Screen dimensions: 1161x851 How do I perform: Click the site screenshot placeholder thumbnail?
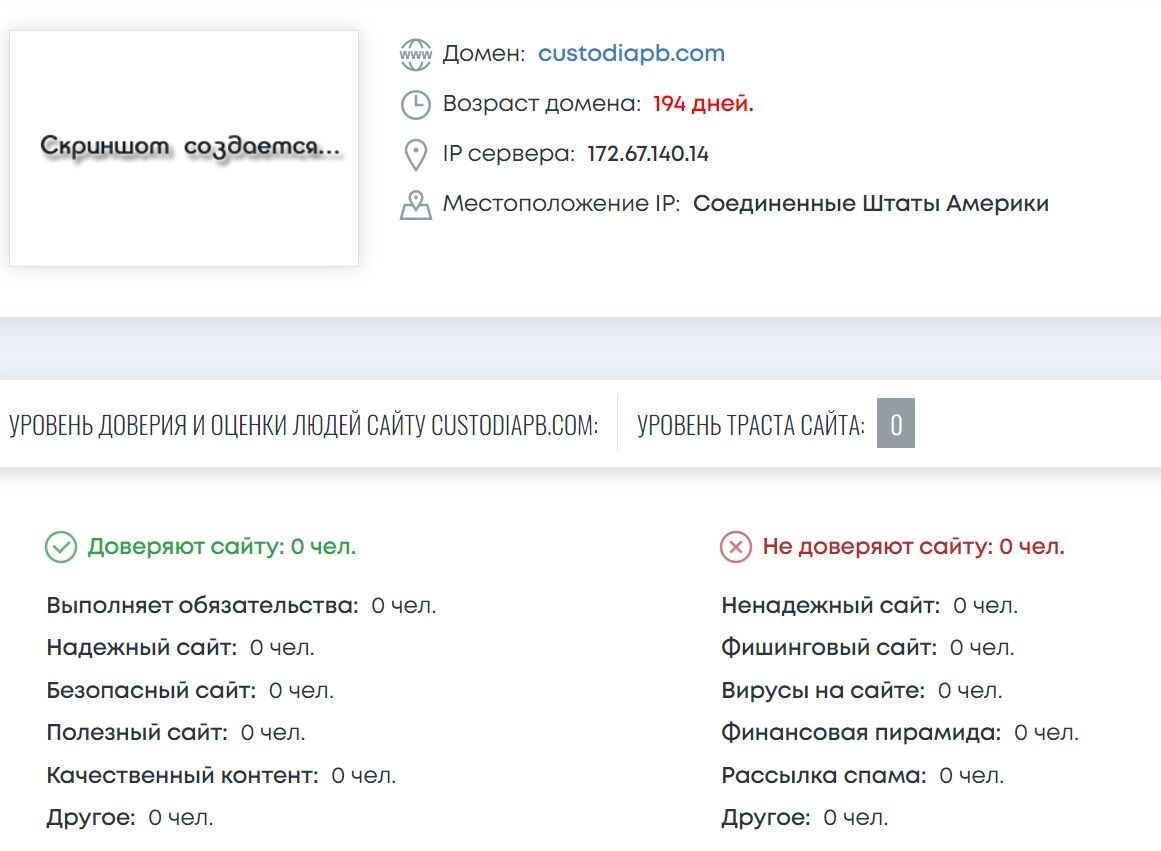[x=184, y=148]
